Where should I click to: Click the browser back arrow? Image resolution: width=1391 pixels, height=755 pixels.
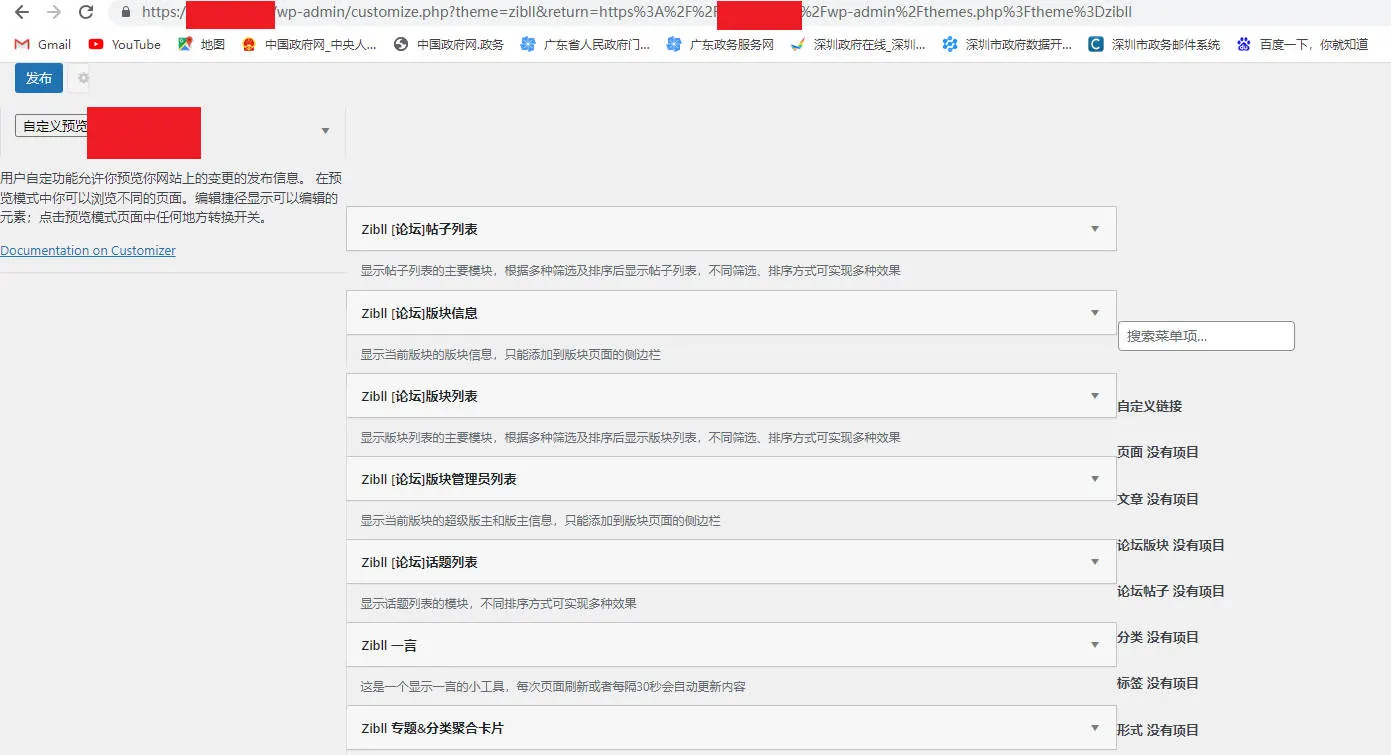pos(22,12)
